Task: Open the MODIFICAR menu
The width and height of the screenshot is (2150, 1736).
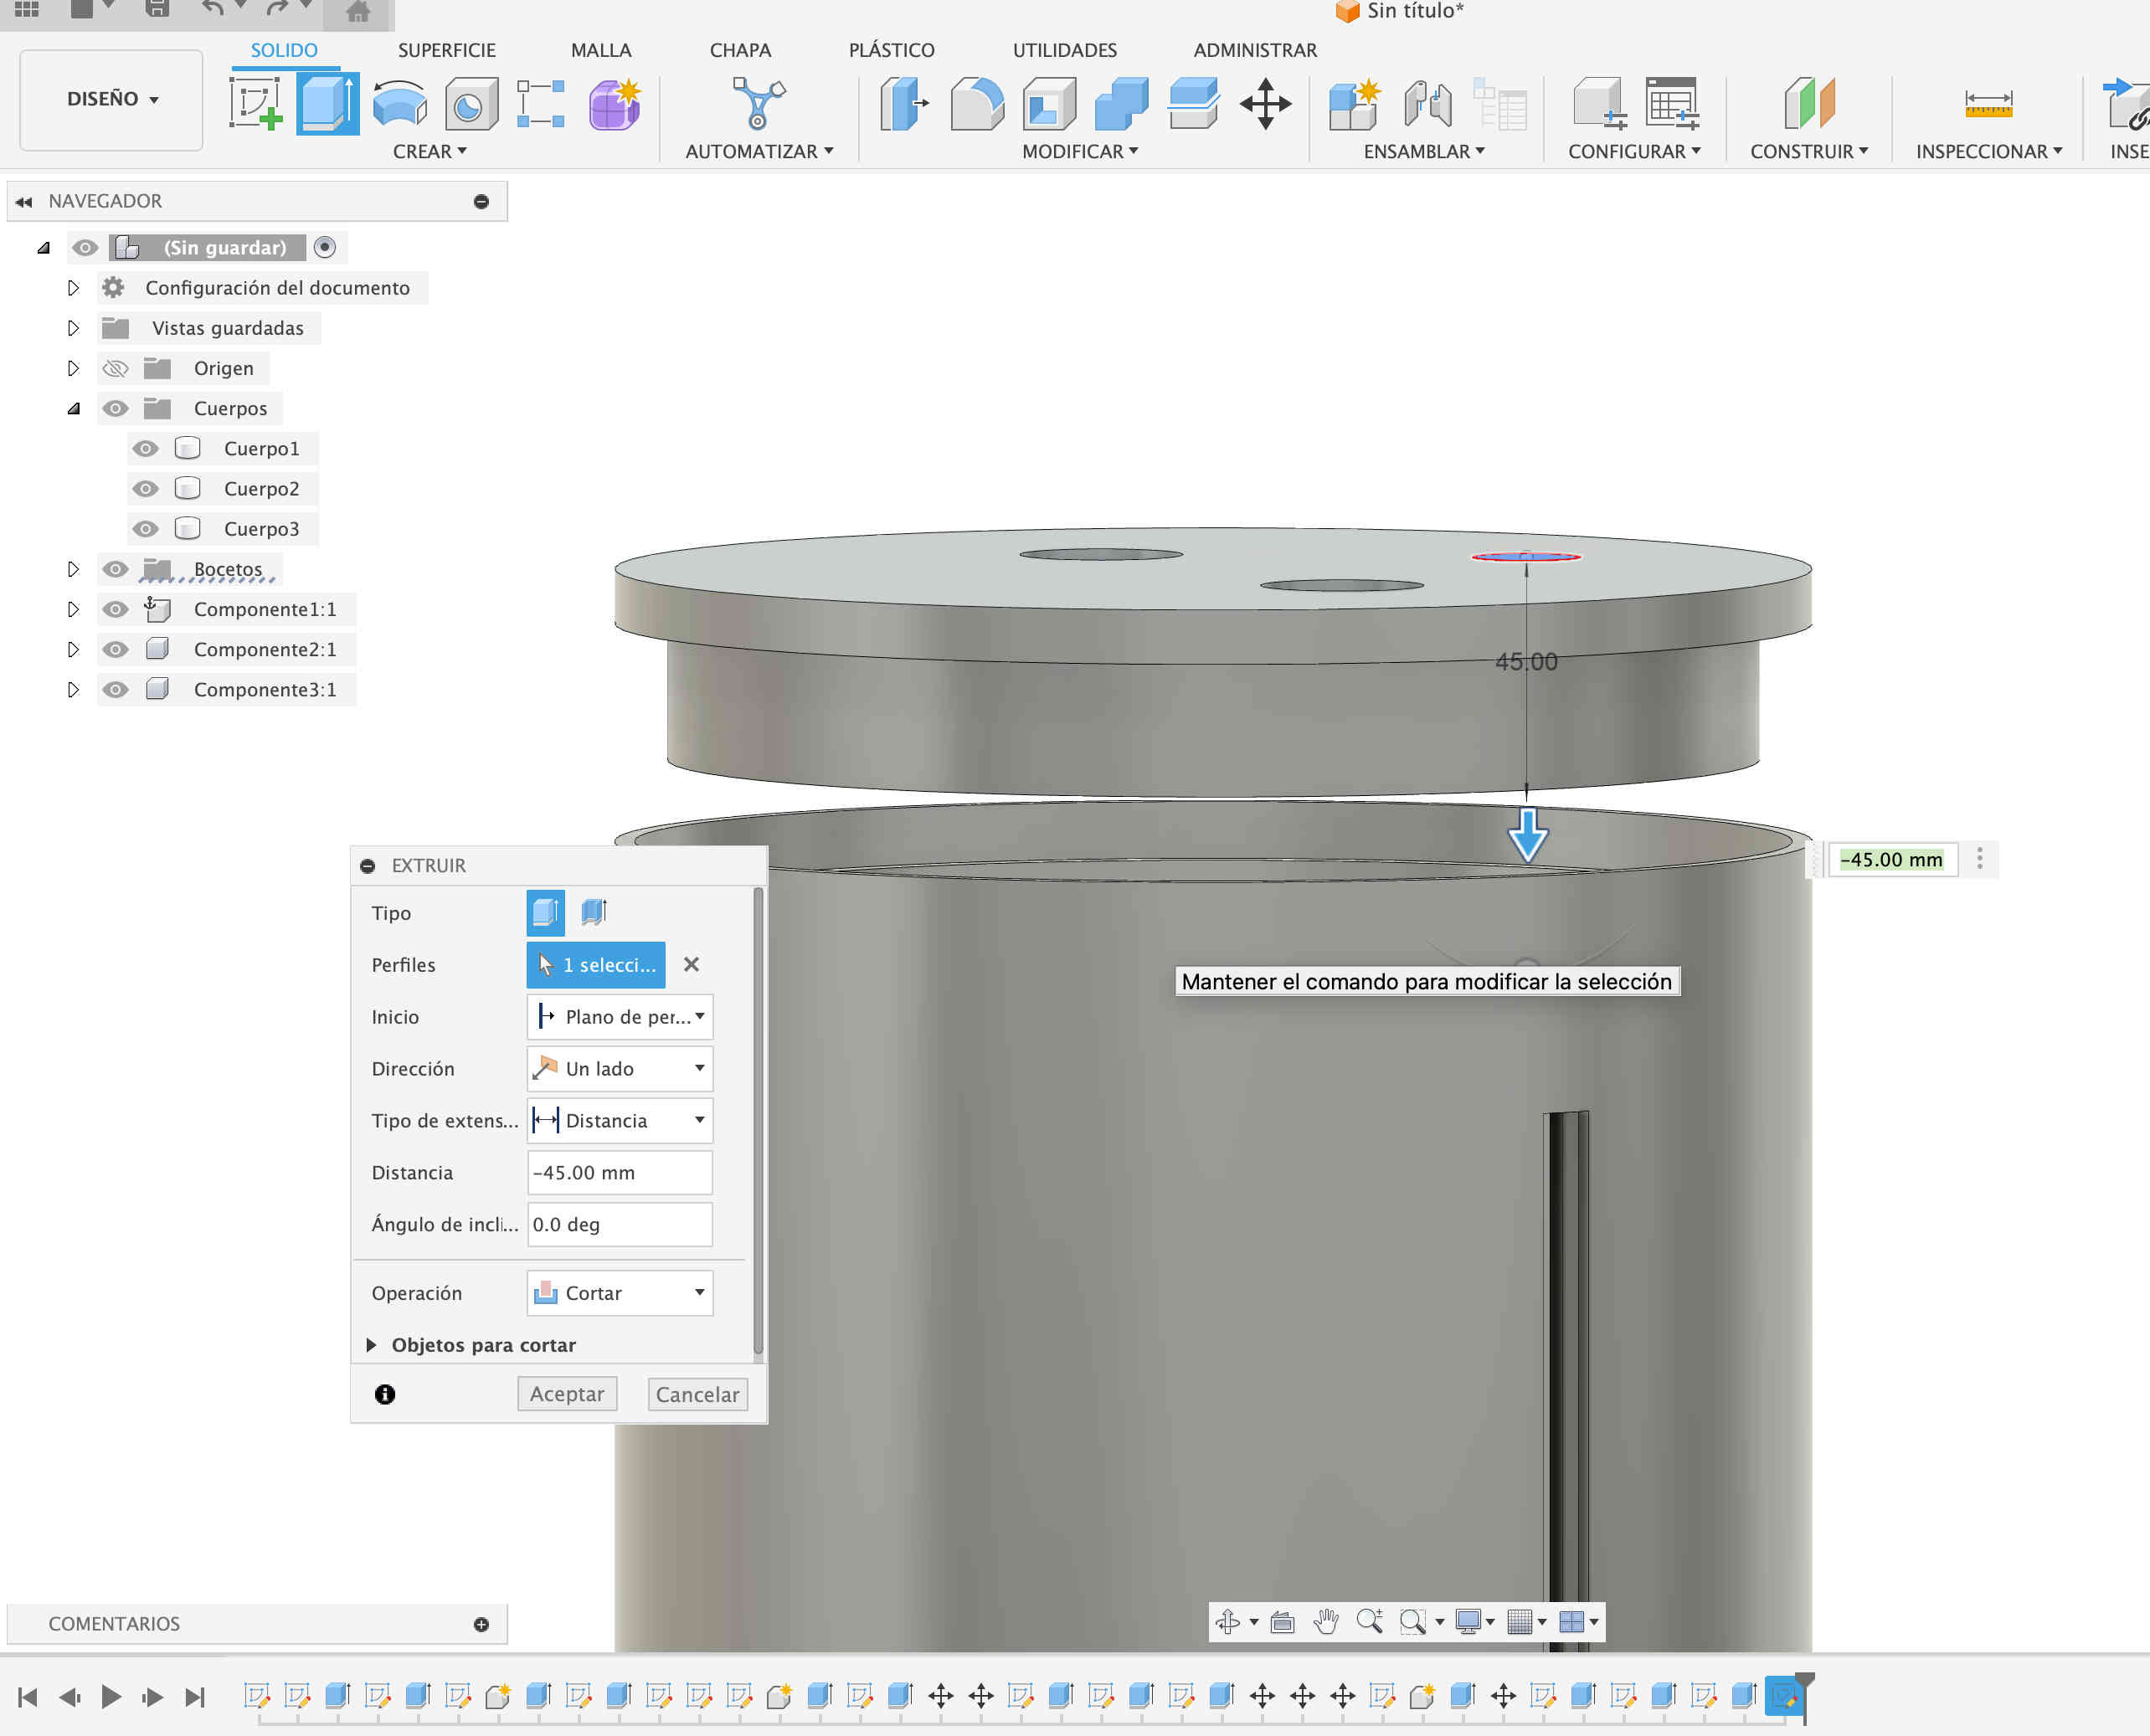Action: tap(1080, 151)
